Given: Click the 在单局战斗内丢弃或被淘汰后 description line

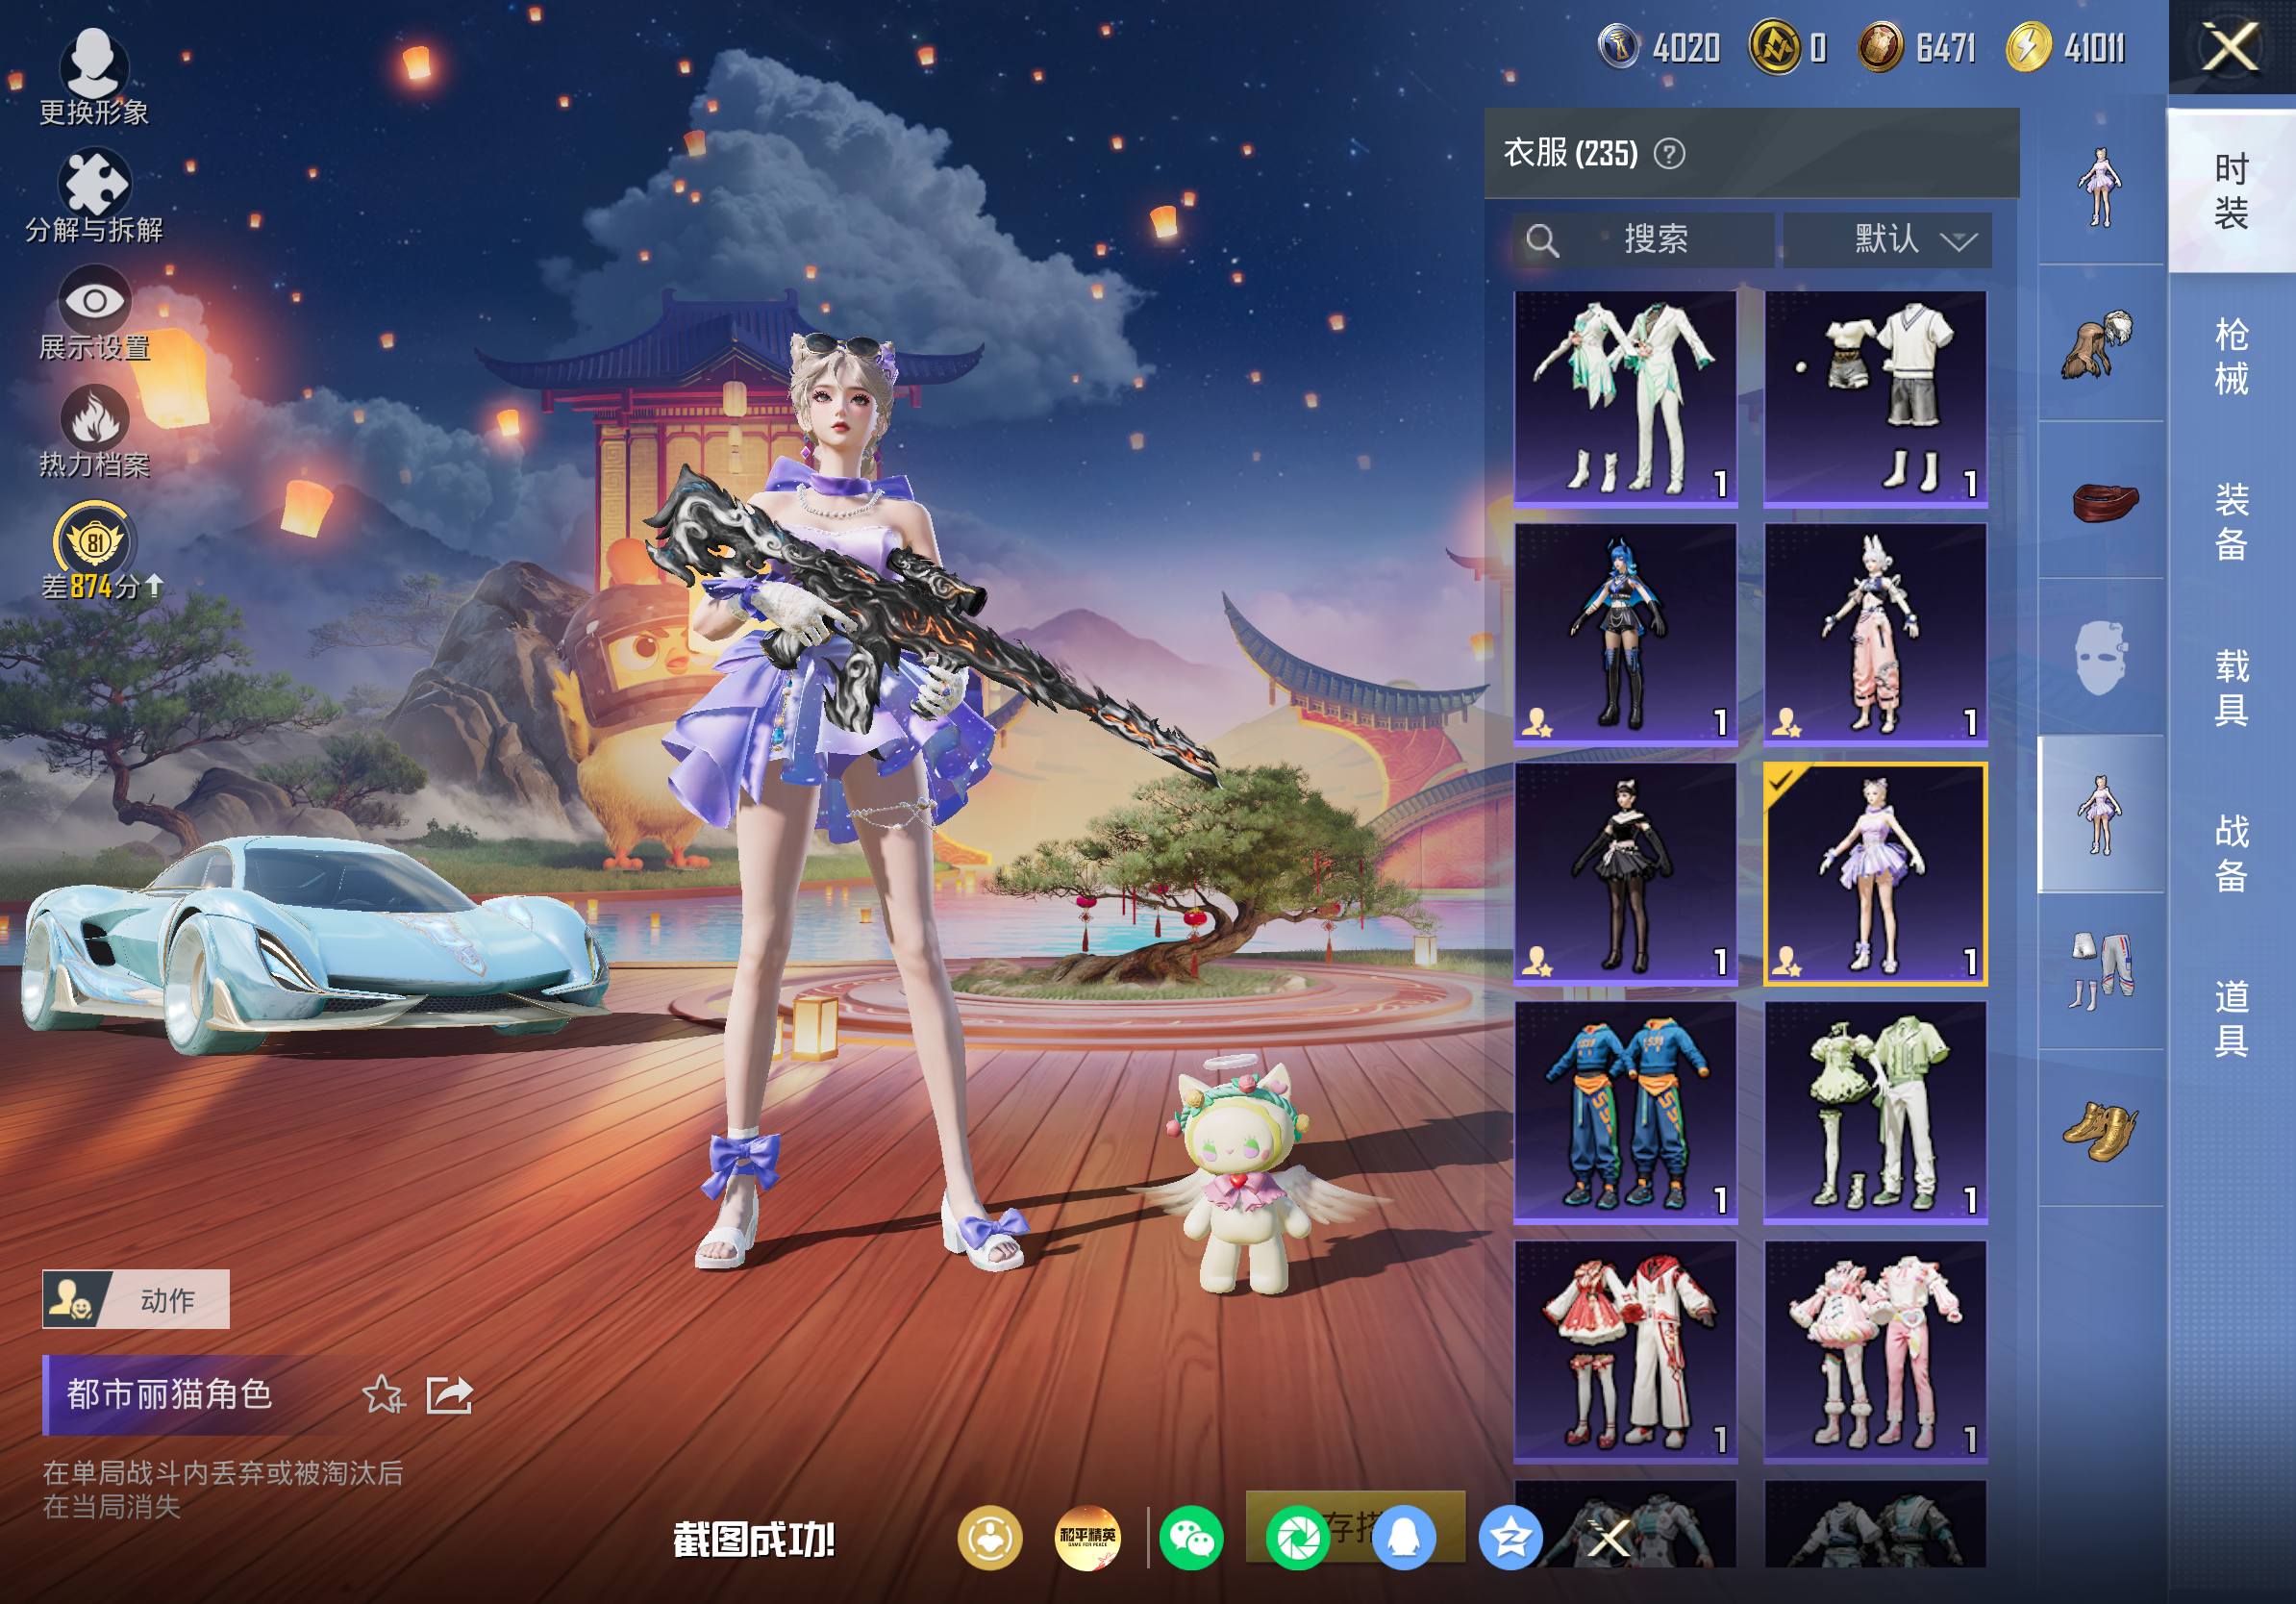Looking at the screenshot, I should coord(222,1473).
